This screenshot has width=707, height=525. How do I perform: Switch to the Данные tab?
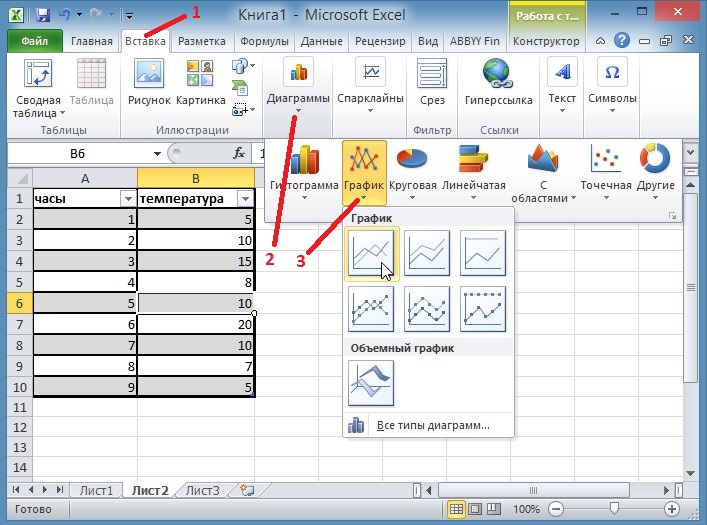click(x=321, y=41)
